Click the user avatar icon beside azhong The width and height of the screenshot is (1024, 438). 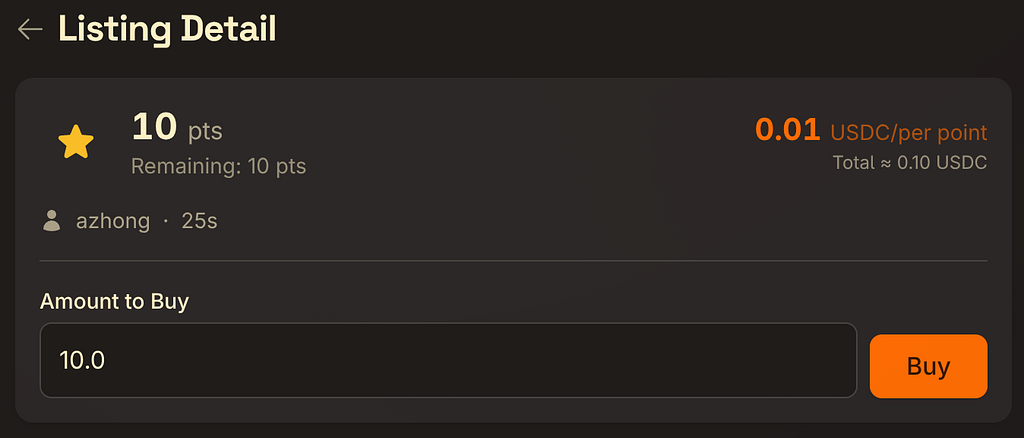click(52, 221)
